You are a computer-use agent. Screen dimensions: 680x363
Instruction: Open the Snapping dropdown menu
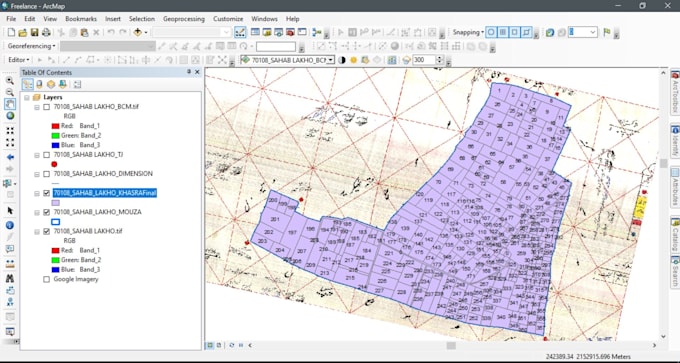468,33
